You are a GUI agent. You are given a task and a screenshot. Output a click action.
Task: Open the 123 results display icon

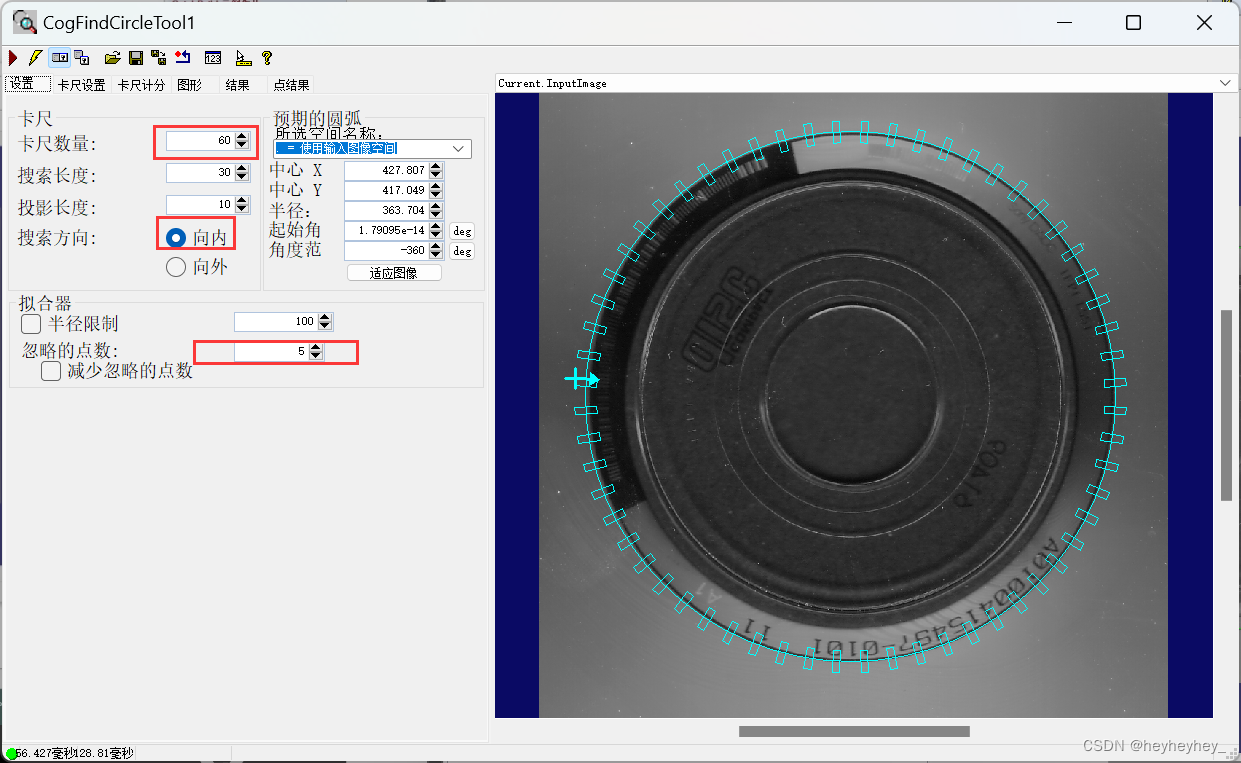coord(213,57)
